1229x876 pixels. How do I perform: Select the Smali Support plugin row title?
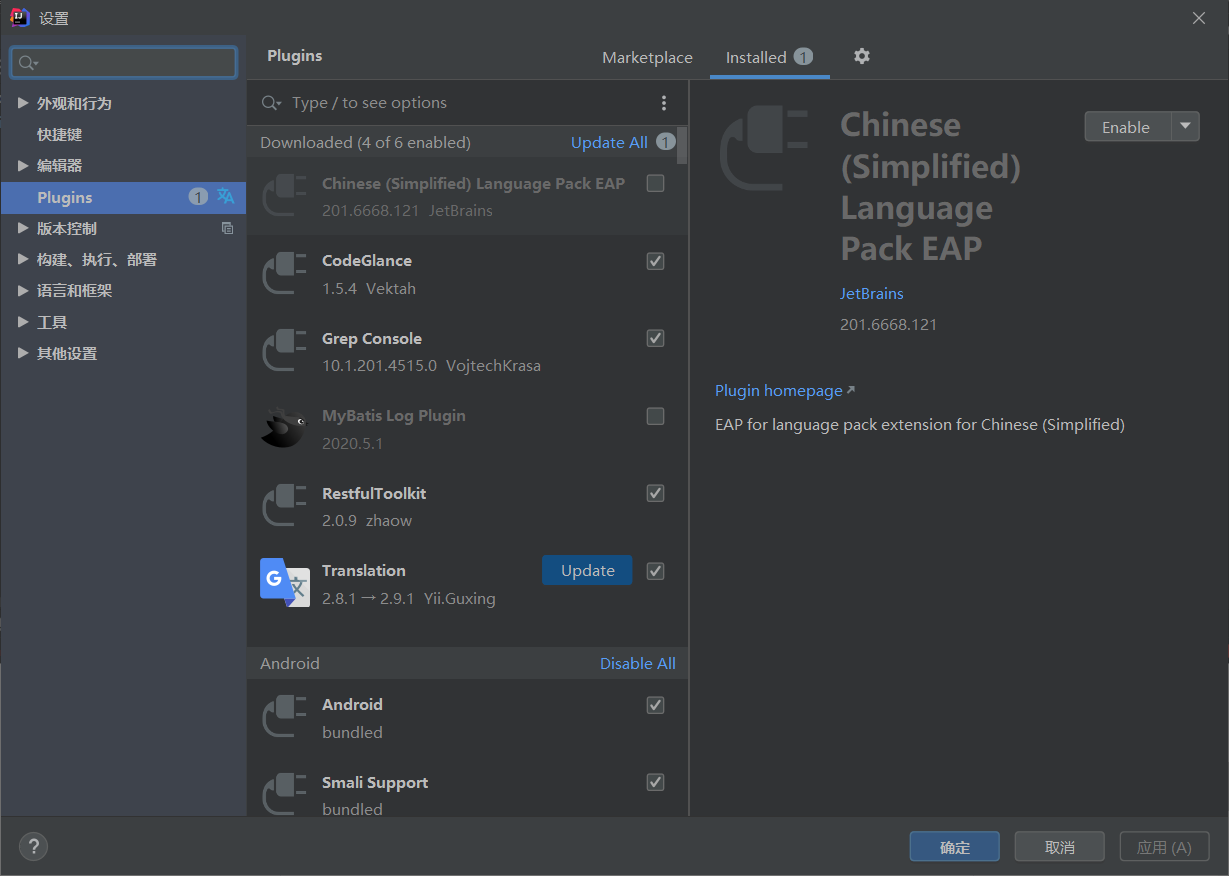[x=375, y=782]
